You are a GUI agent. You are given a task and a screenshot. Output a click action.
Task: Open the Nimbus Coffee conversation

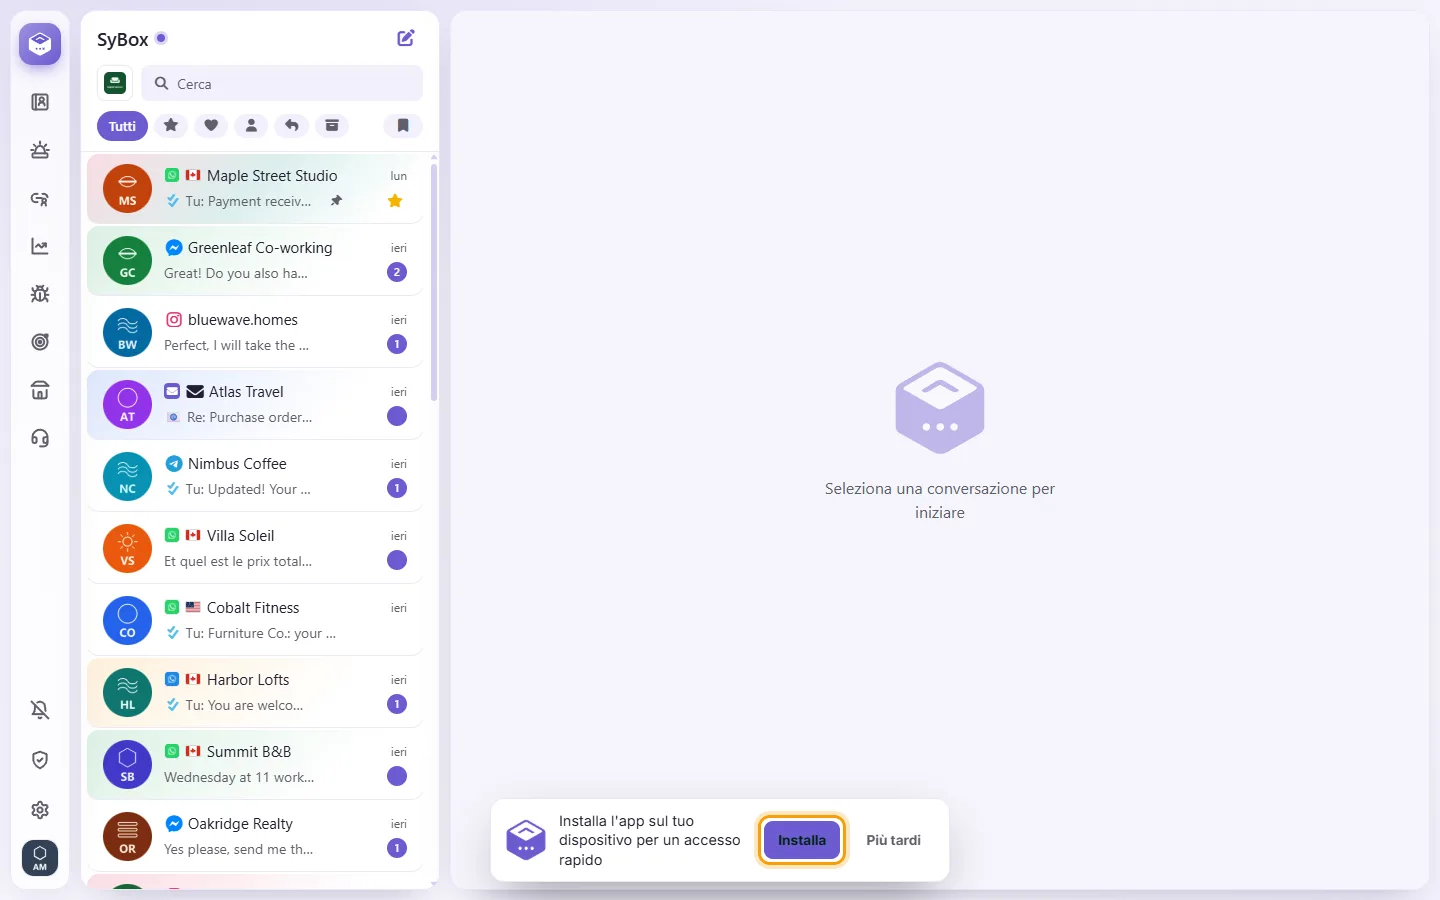click(x=255, y=476)
